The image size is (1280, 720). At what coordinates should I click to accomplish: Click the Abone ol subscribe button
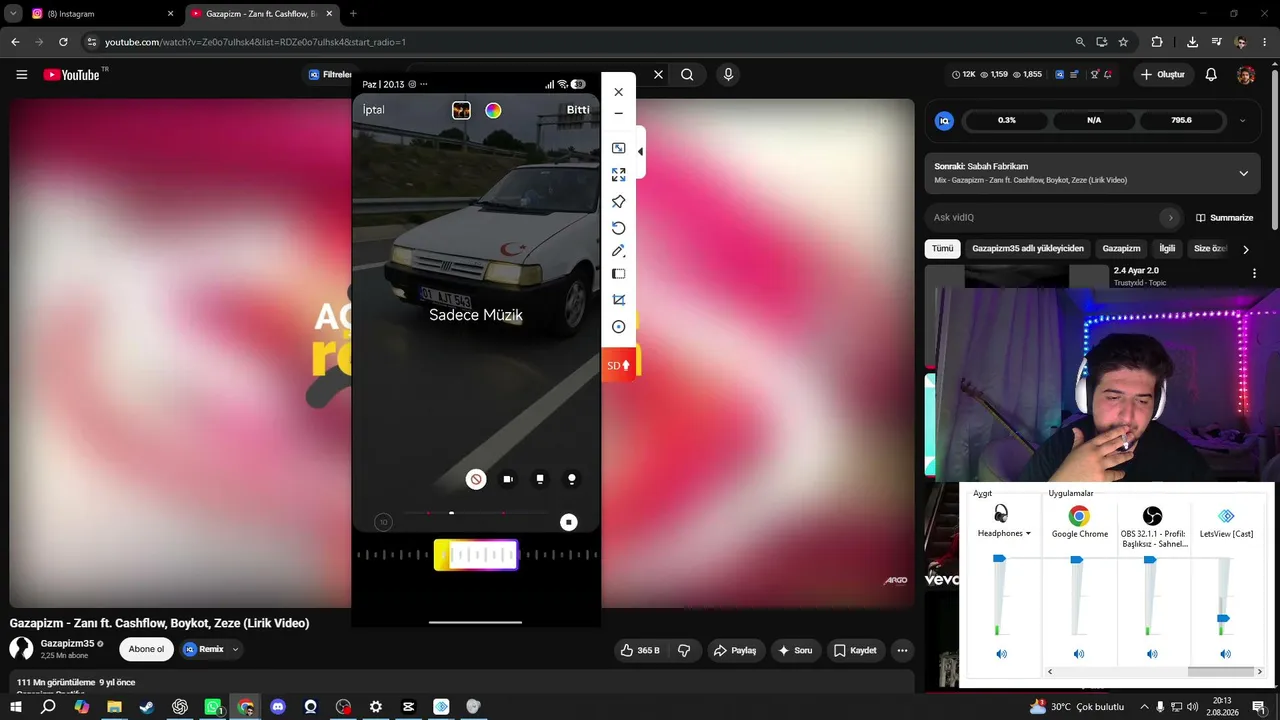point(146,649)
